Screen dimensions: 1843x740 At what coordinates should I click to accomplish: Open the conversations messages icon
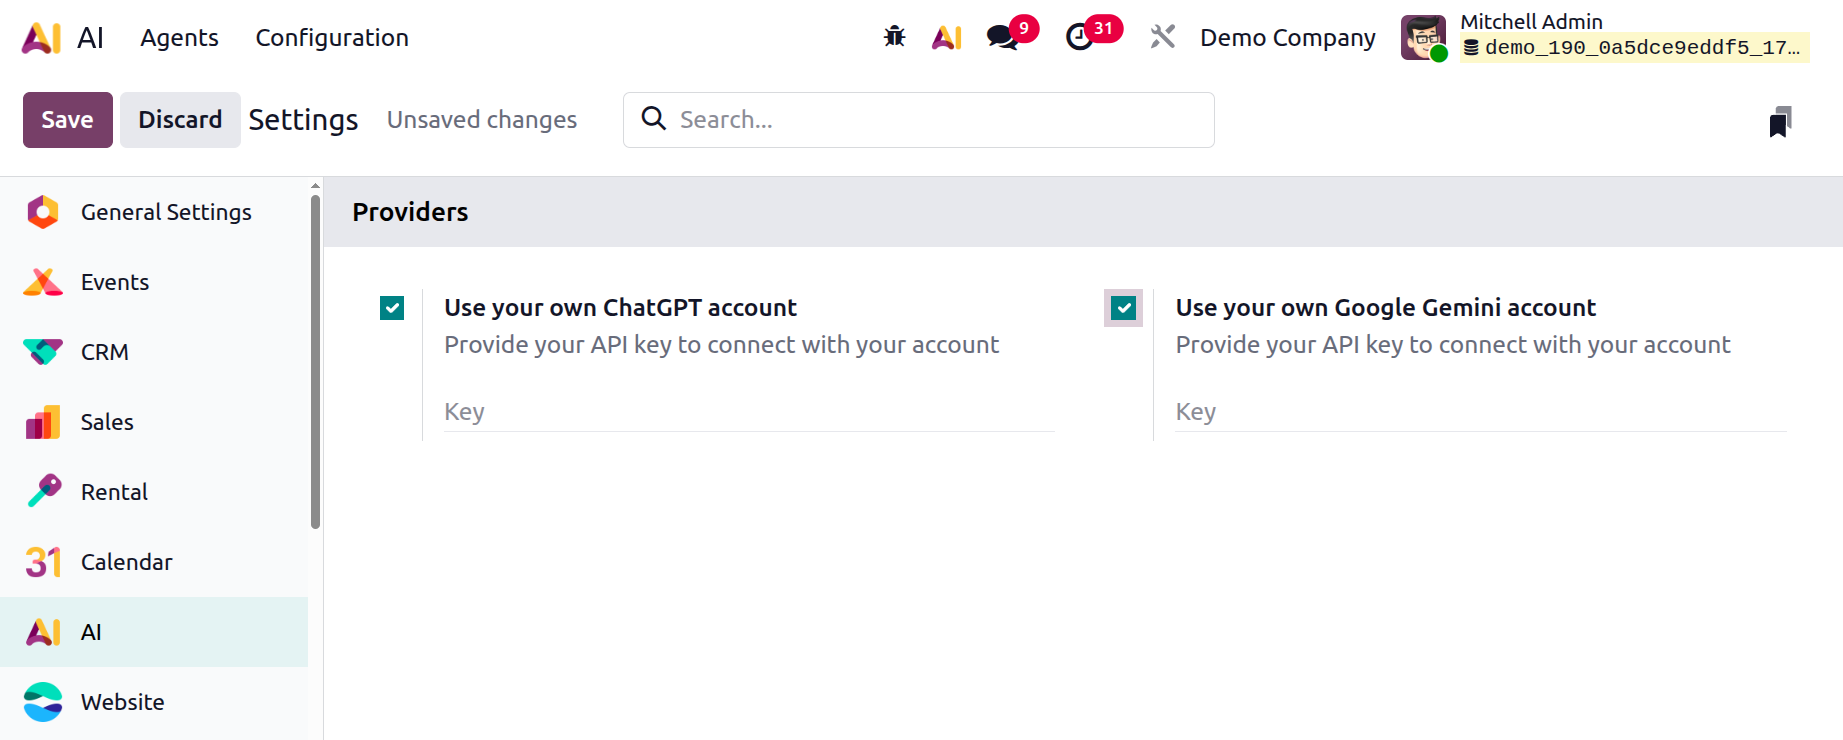[1002, 37]
